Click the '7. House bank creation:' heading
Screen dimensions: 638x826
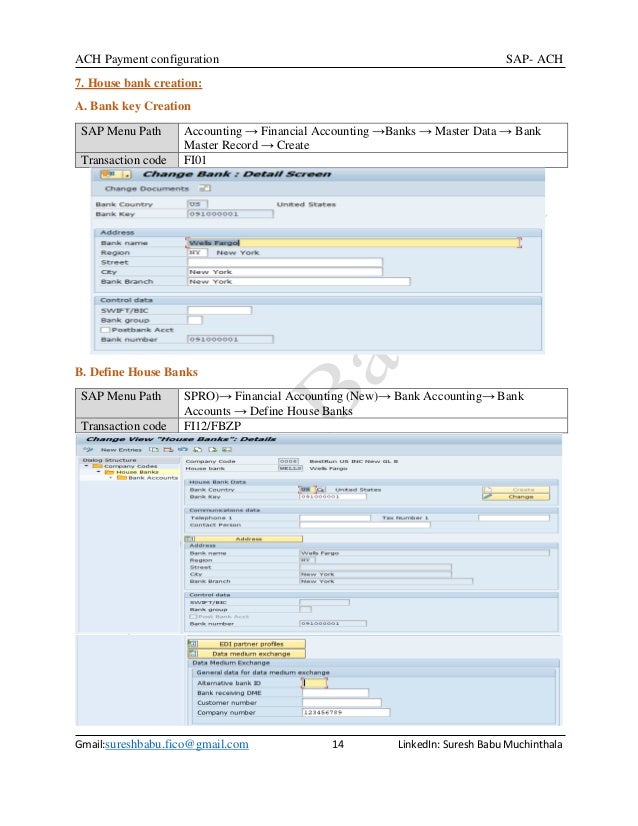tap(139, 83)
